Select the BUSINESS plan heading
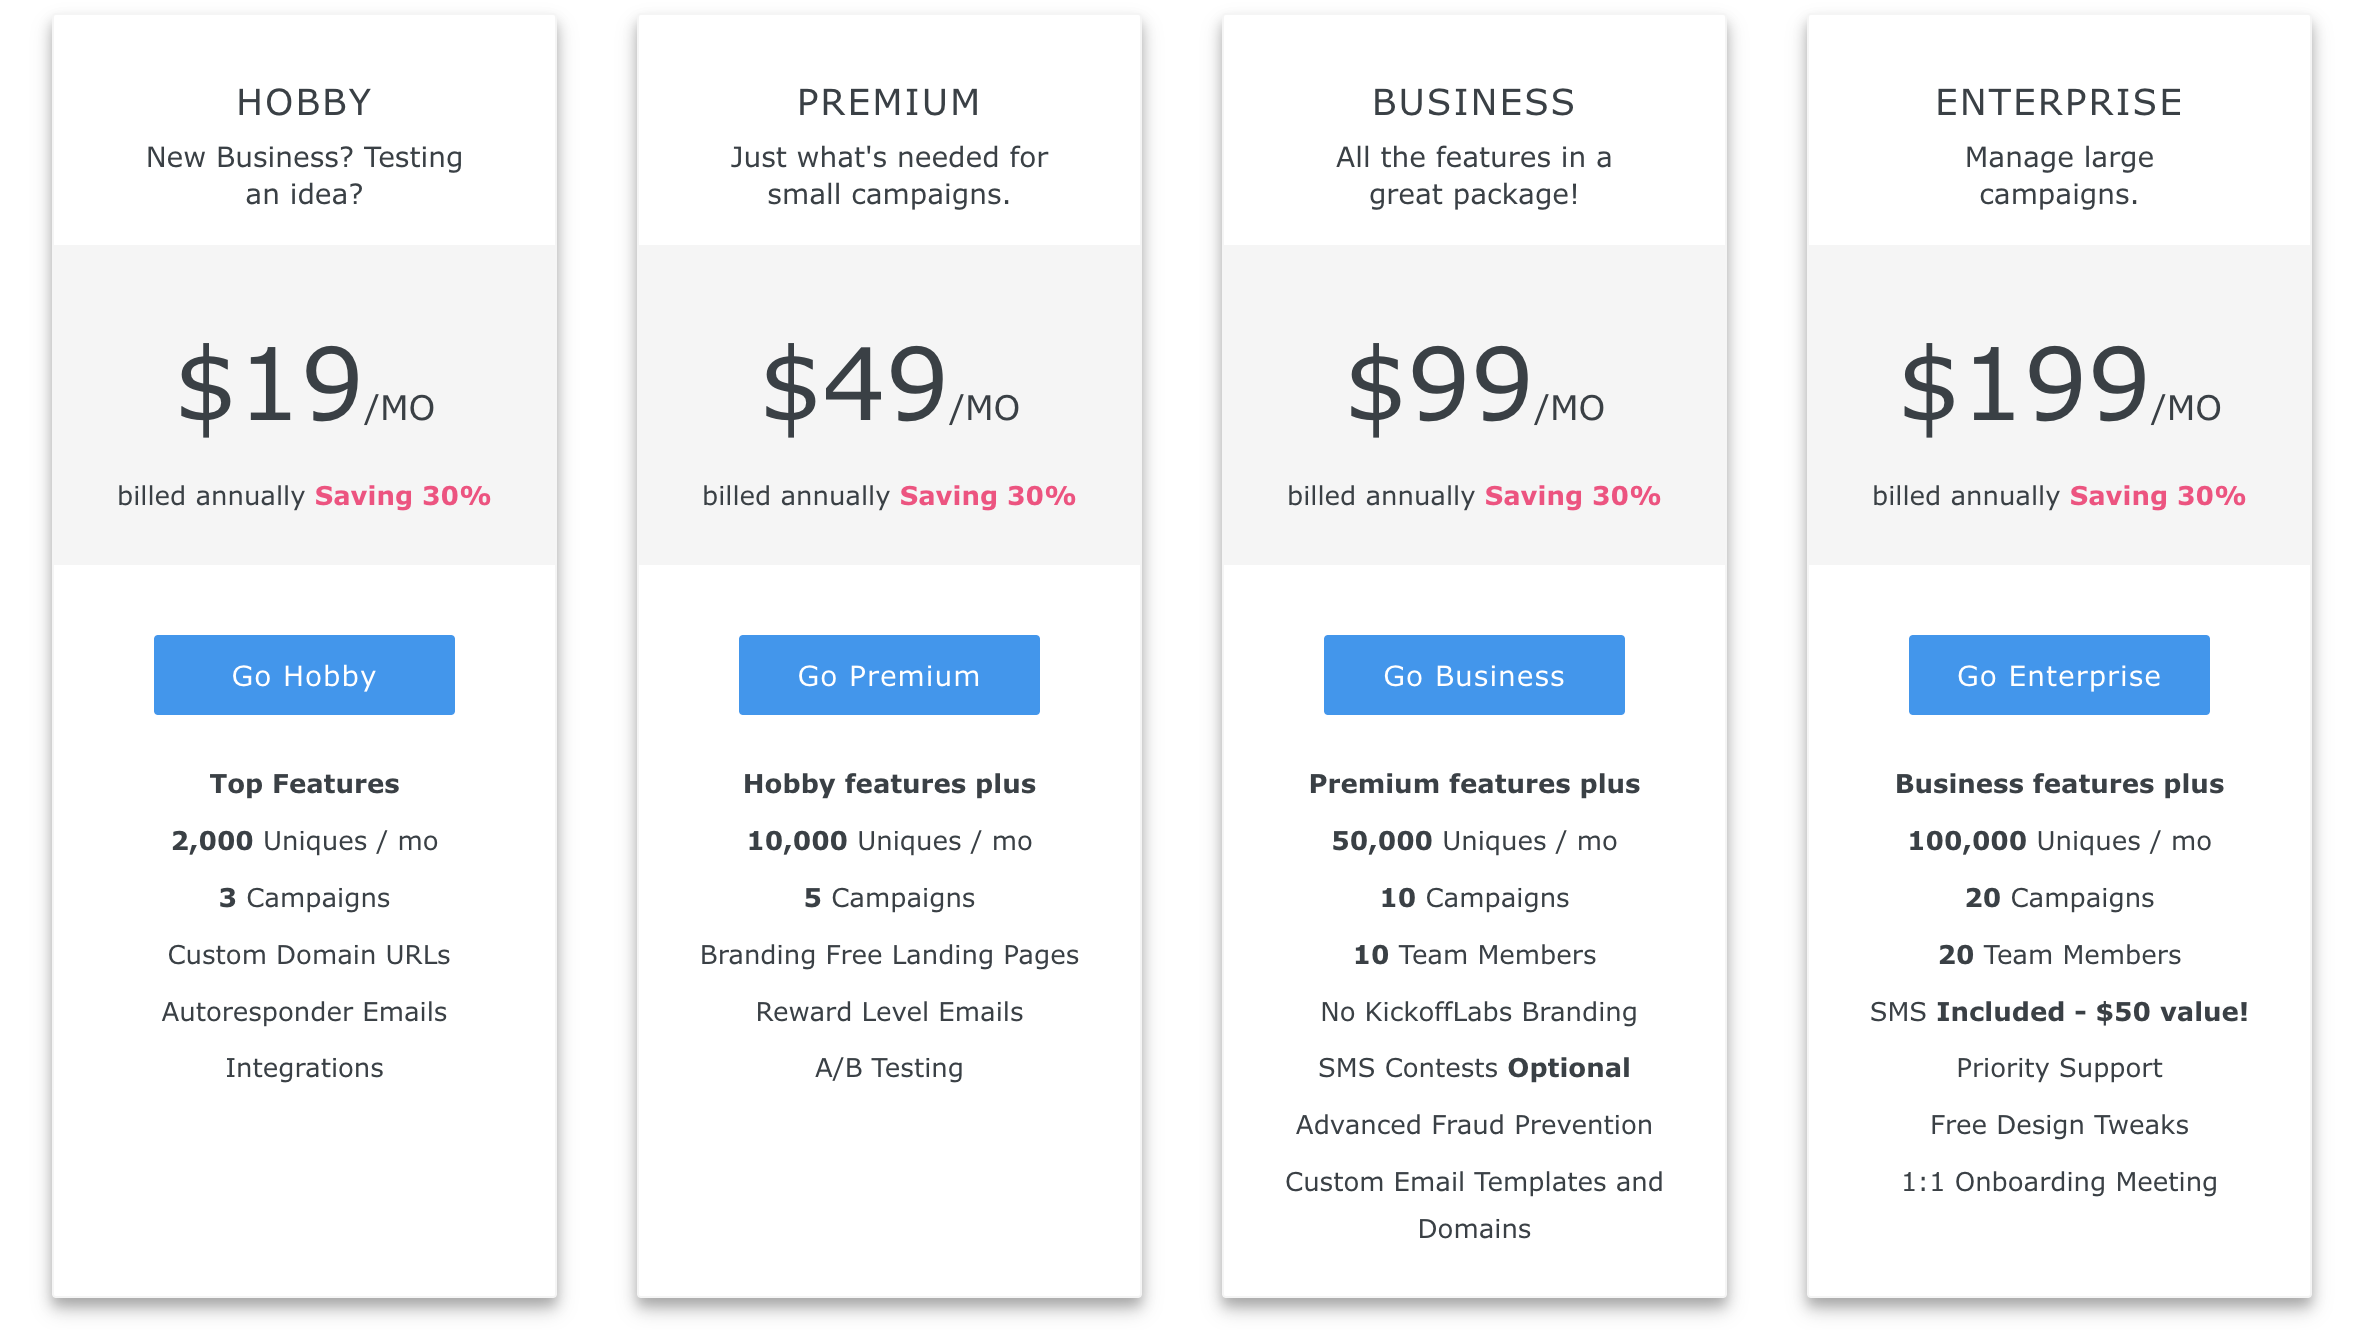This screenshot has height=1330, width=2366. [1473, 102]
